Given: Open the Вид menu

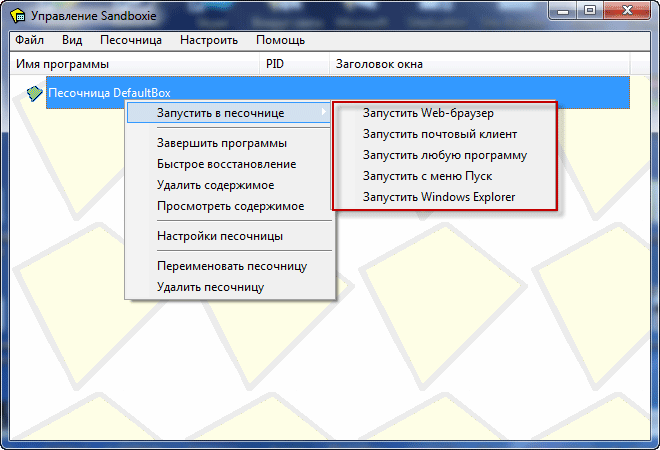Looking at the screenshot, I should tap(72, 40).
